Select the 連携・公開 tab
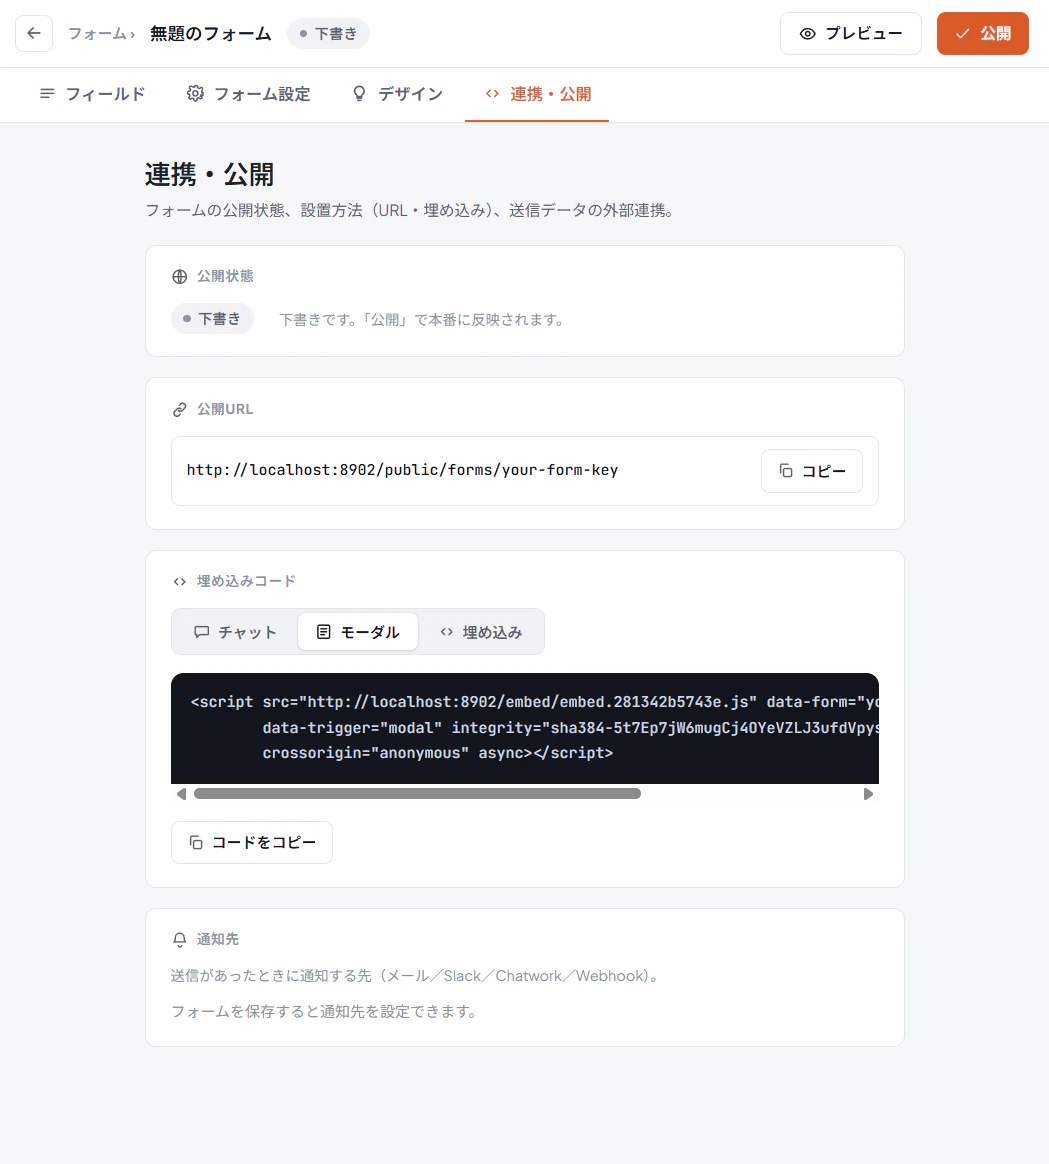 point(537,94)
